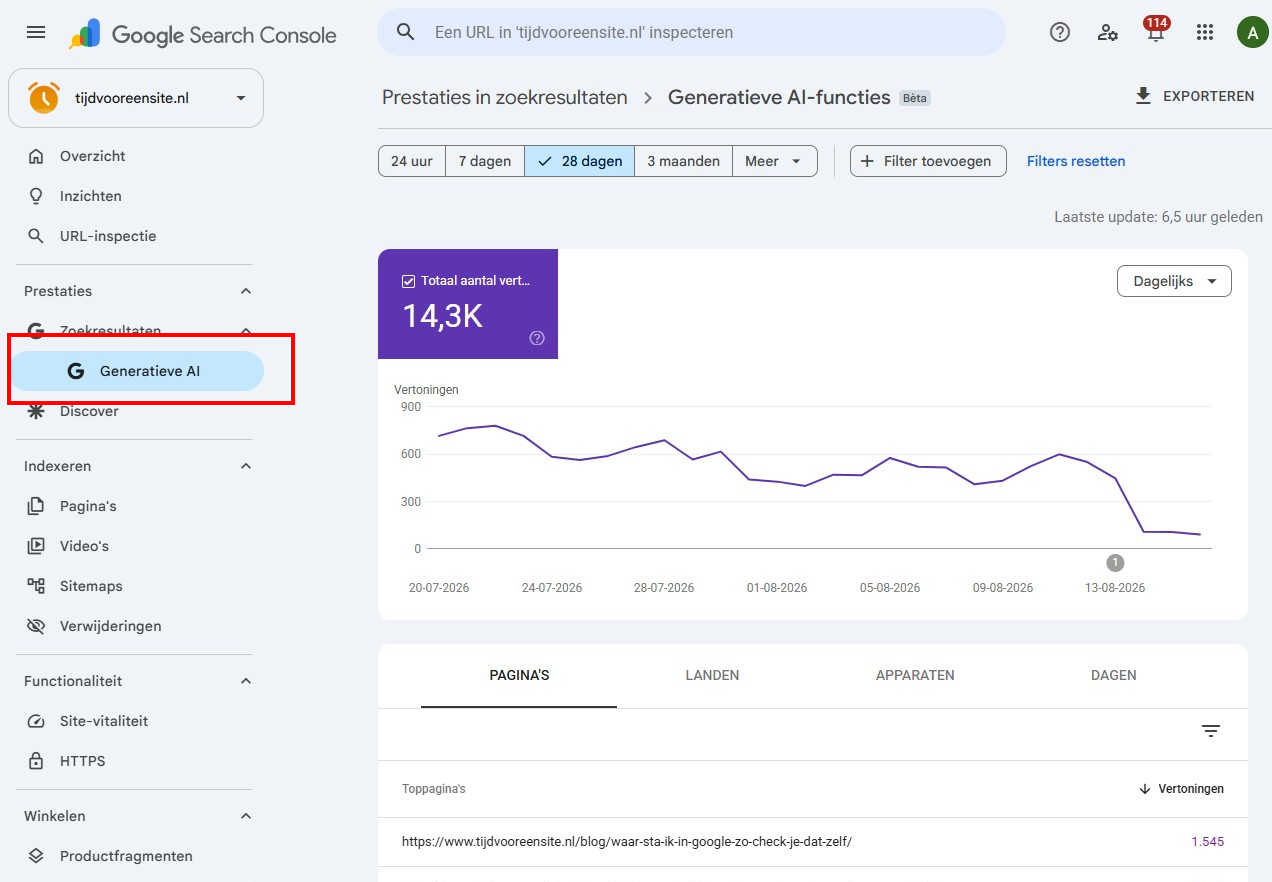Image resolution: width=1272 pixels, height=882 pixels.
Task: Click the URL-inspectie magnifier icon
Action: point(36,236)
